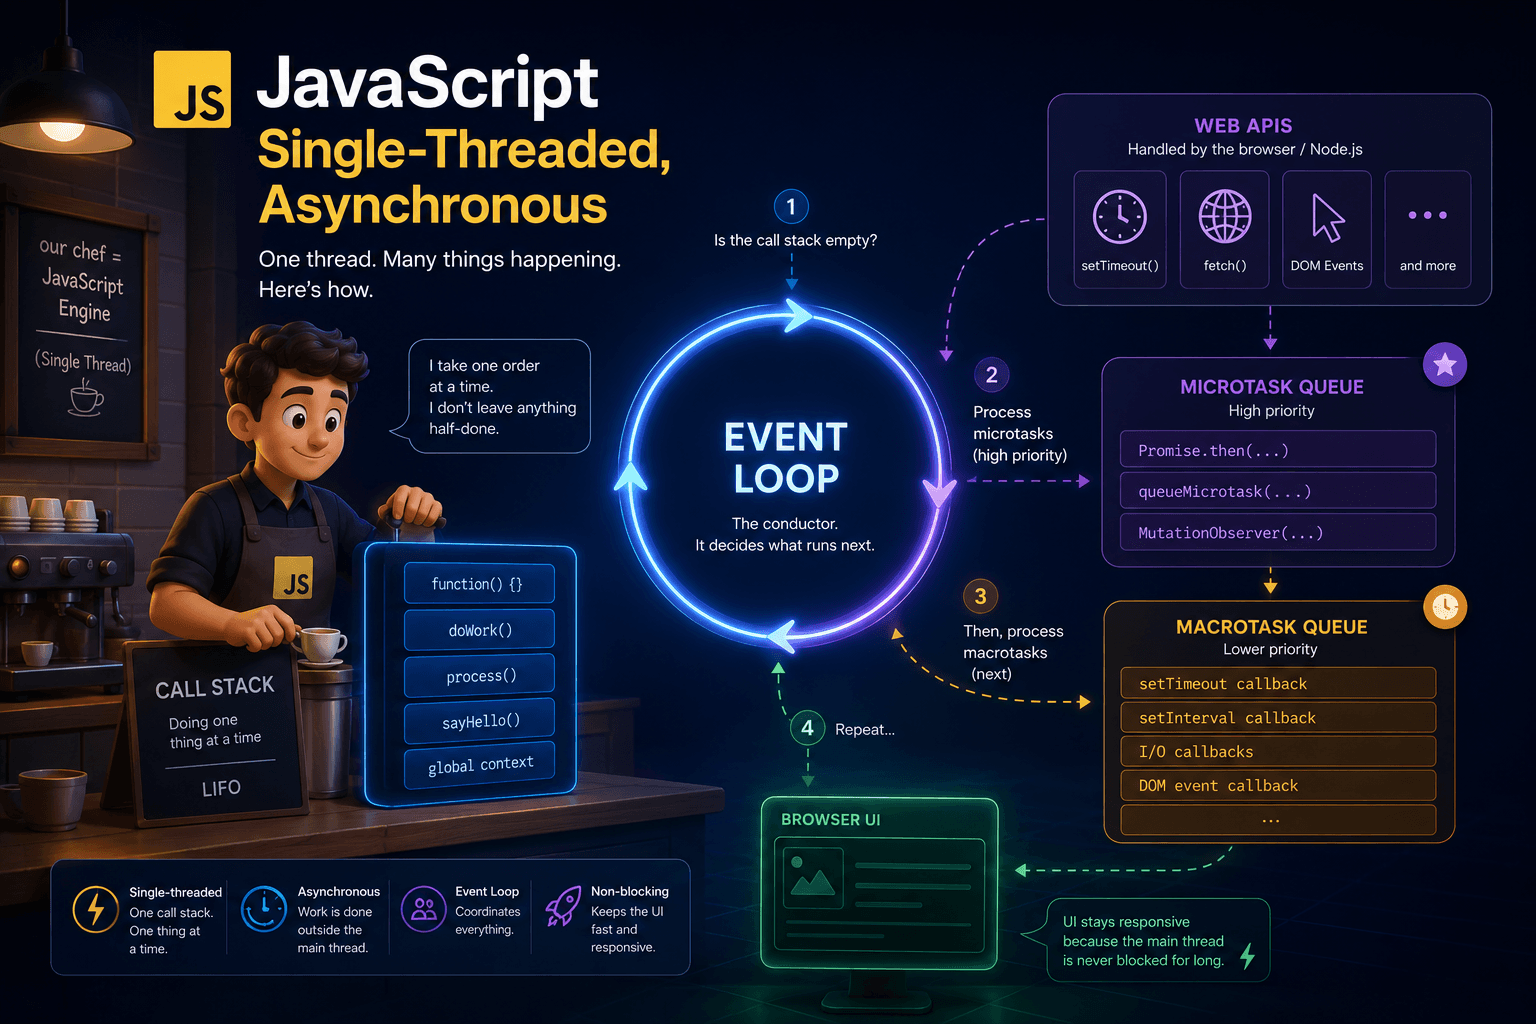1536x1024 pixels.
Task: Click the MutationObserver(...) entry
Action: 1278,532
